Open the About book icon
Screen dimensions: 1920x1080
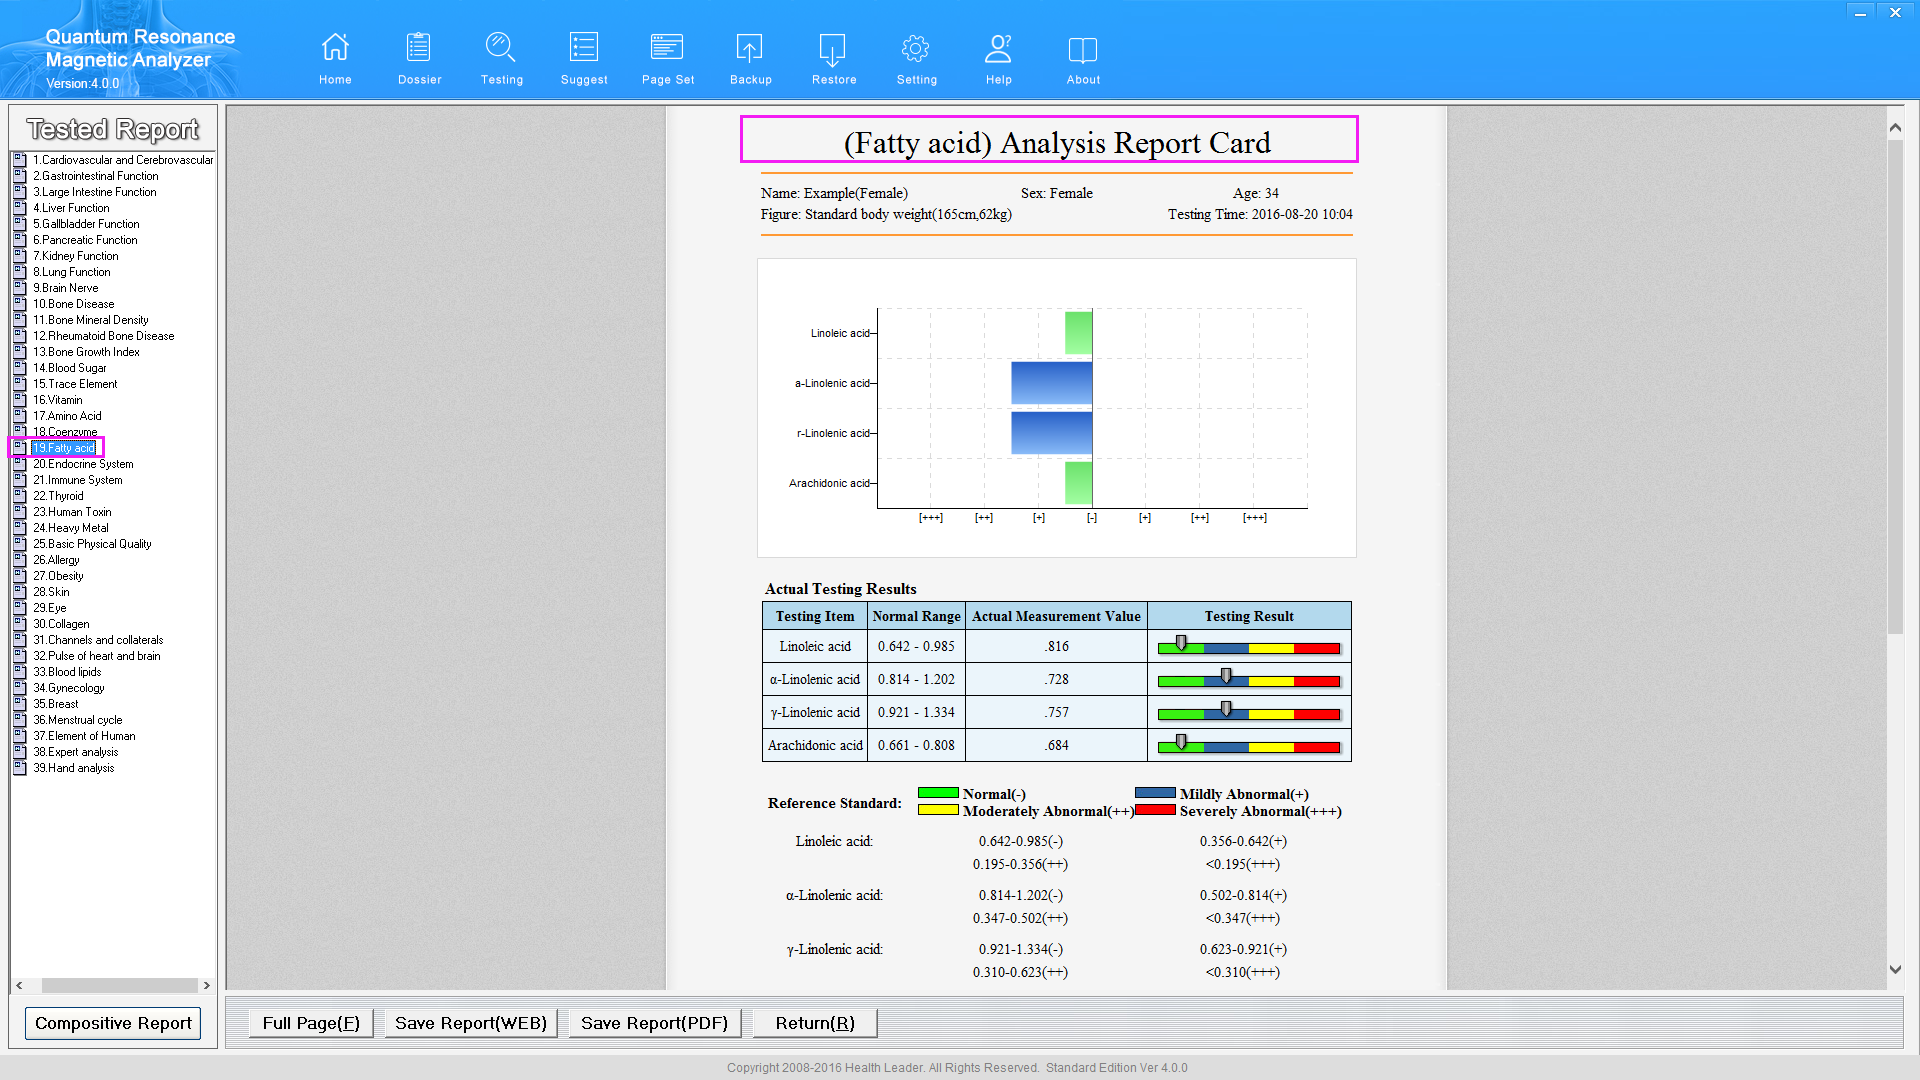1083,50
